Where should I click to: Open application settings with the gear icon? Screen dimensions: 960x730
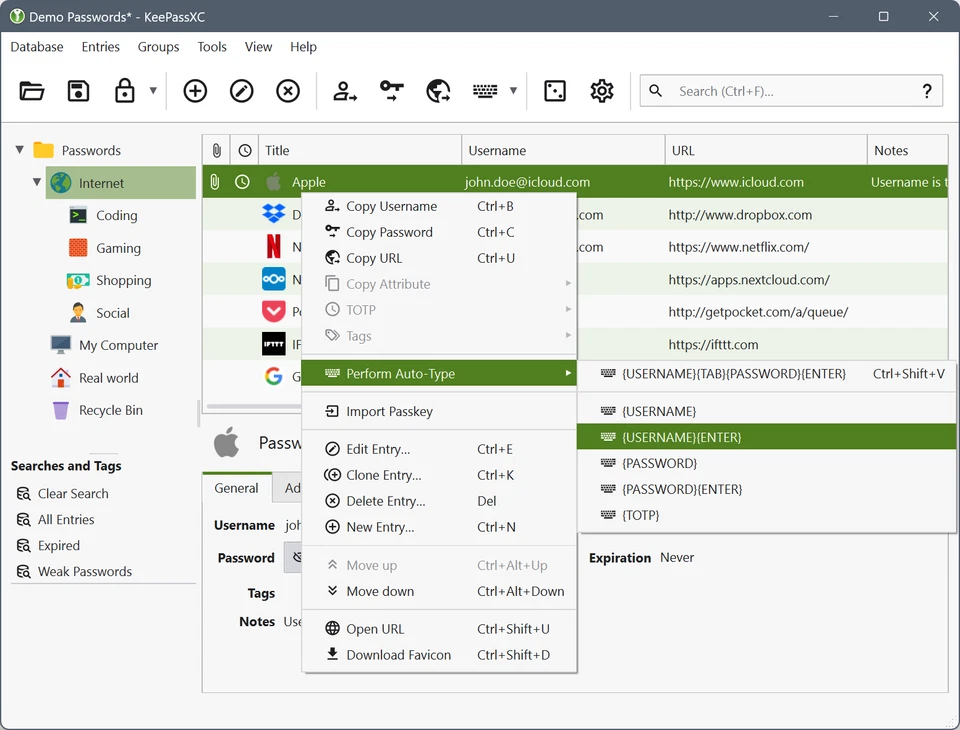tap(601, 90)
